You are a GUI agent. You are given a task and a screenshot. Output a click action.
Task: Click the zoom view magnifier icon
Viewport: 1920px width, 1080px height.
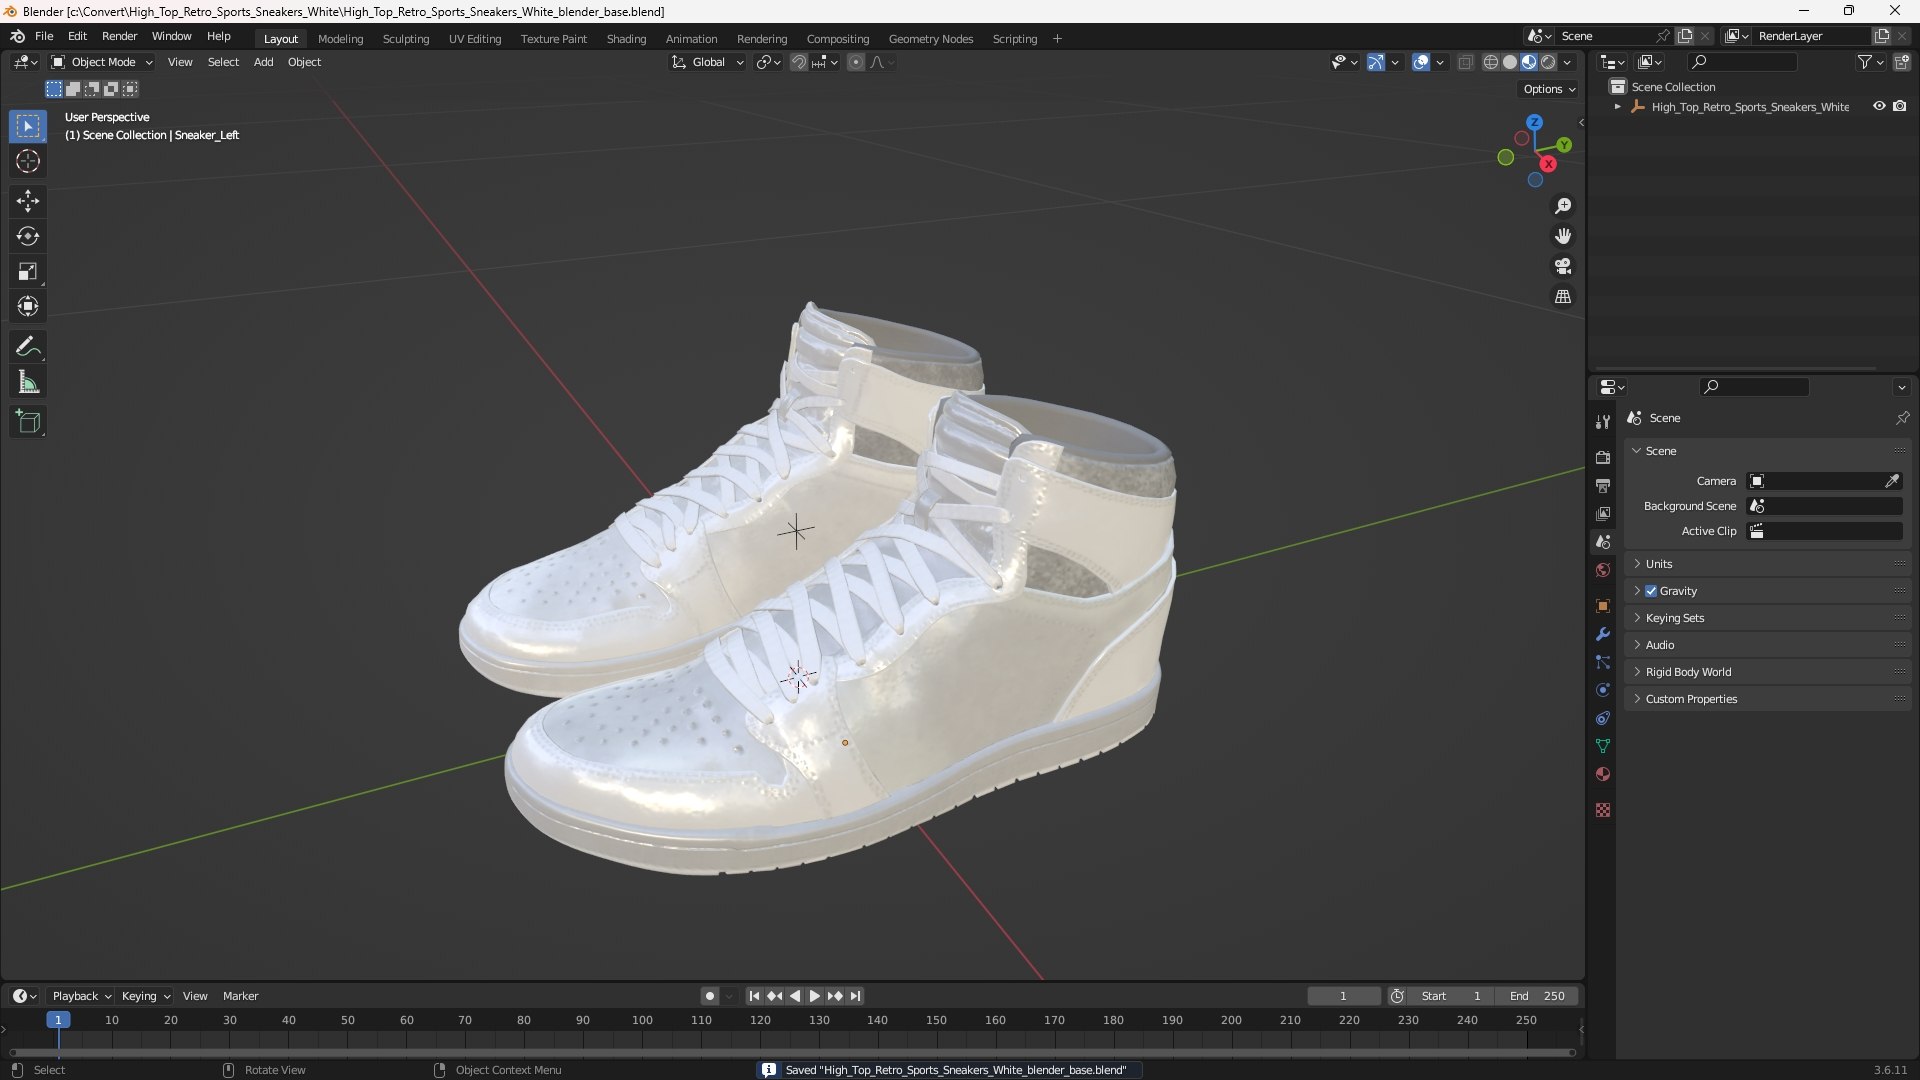(x=1563, y=206)
